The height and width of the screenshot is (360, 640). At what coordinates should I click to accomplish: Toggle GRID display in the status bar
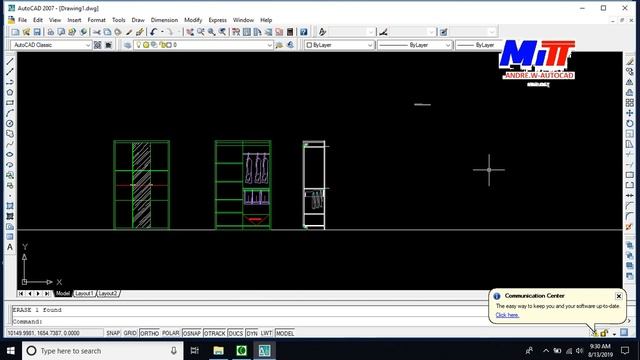tap(130, 333)
